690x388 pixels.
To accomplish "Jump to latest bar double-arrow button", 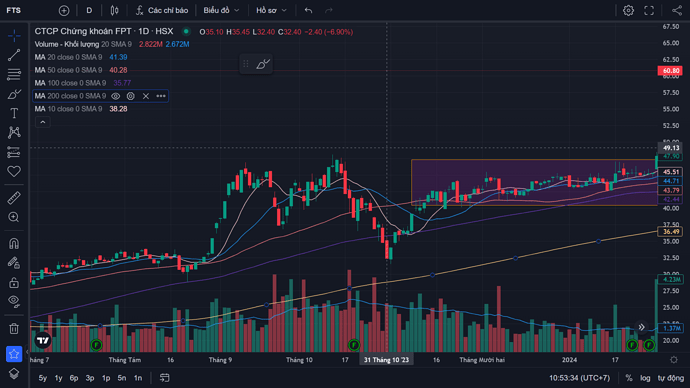I will pos(642,327).
